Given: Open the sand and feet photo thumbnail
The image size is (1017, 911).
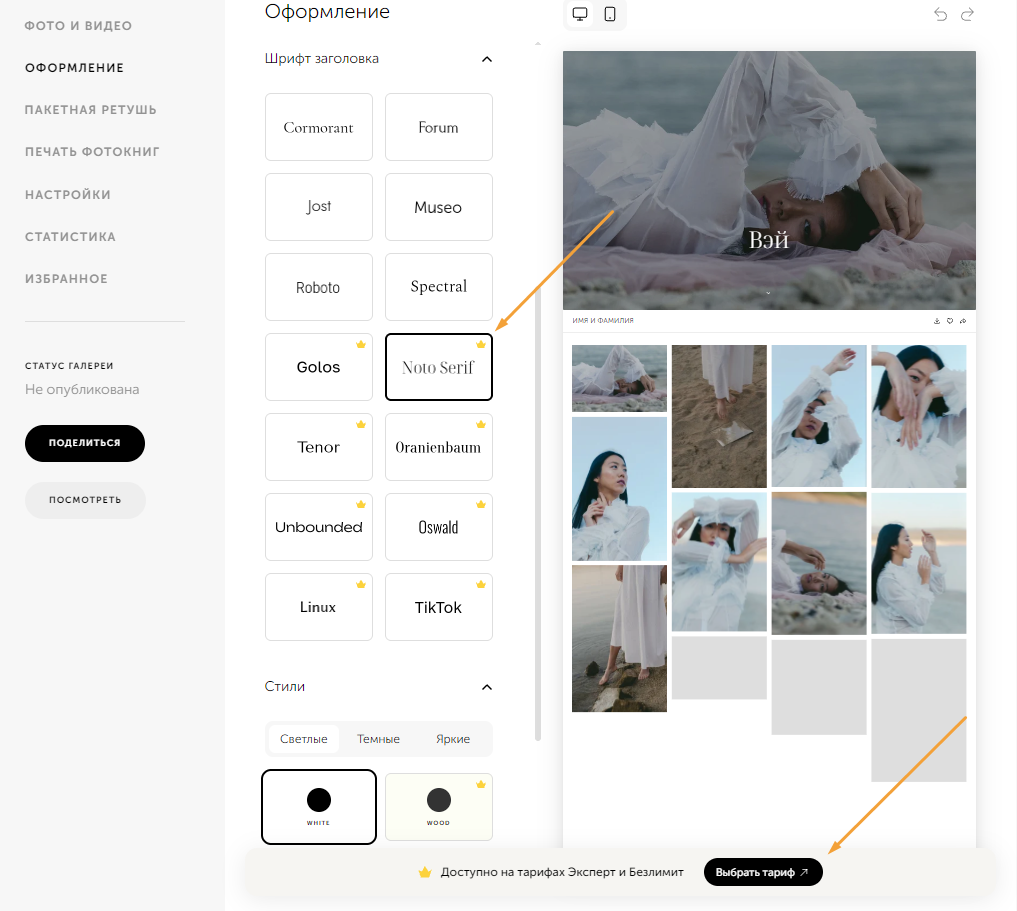Looking at the screenshot, I should pos(719,416).
